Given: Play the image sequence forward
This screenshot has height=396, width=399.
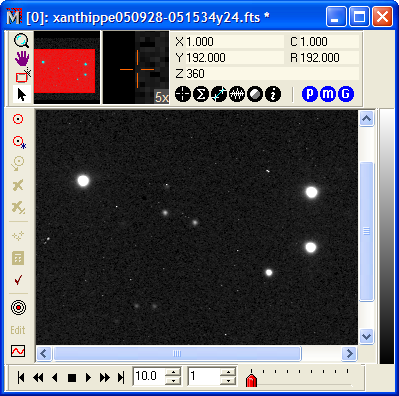Looking at the screenshot, I should pyautogui.click(x=88, y=378).
